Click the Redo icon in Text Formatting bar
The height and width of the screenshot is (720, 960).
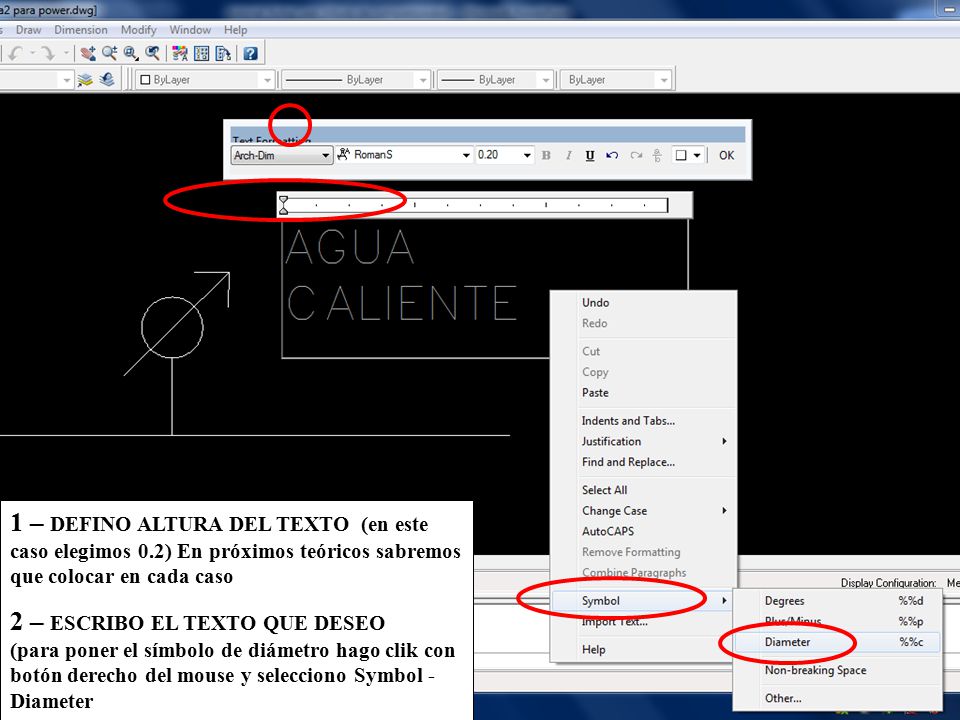coord(636,155)
